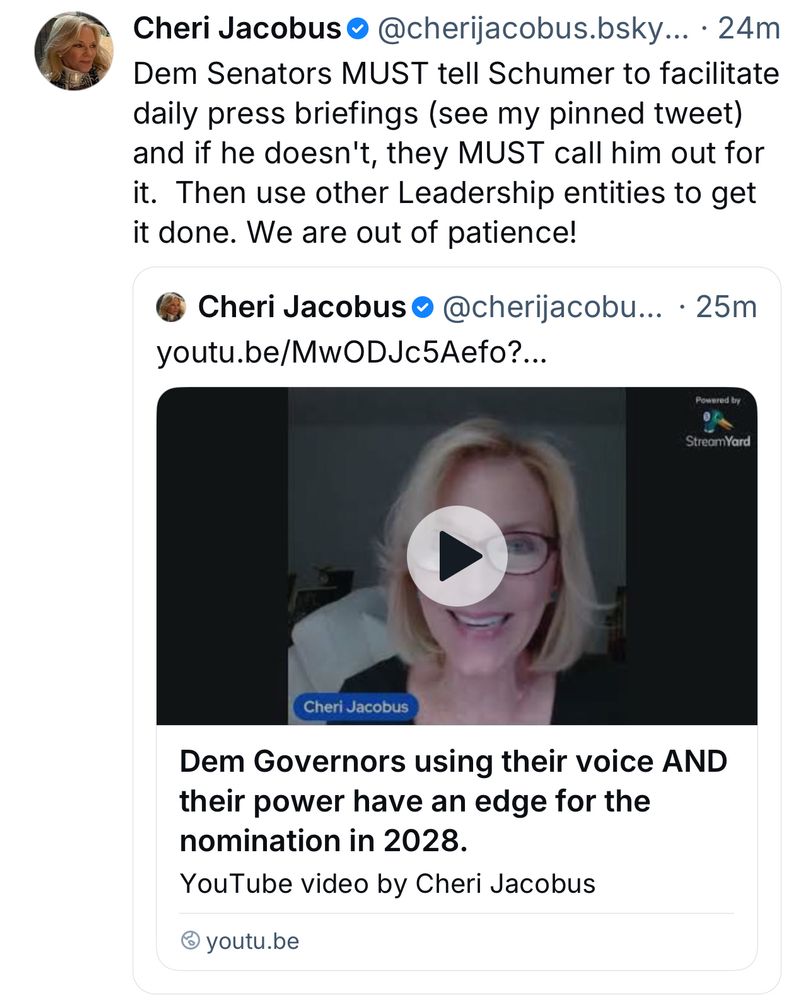Image resolution: width=810 pixels, height=1000 pixels.
Task: Open the youtu.be/MwODJc5Aefo link
Action: click(351, 351)
